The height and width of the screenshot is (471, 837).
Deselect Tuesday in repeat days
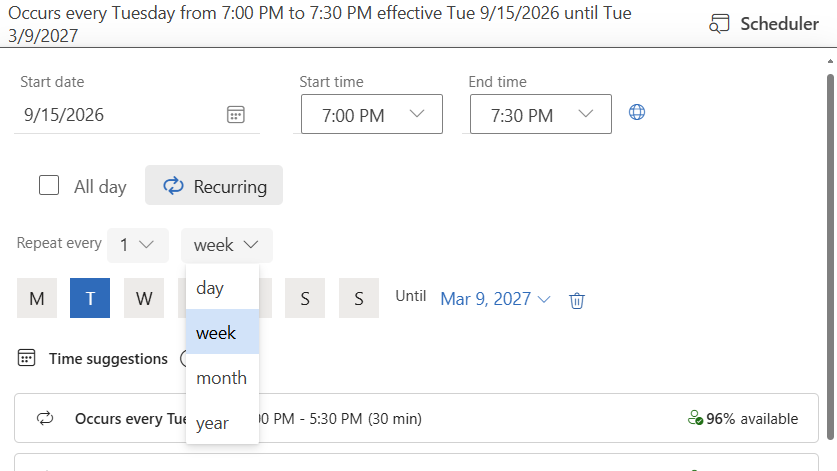[90, 298]
